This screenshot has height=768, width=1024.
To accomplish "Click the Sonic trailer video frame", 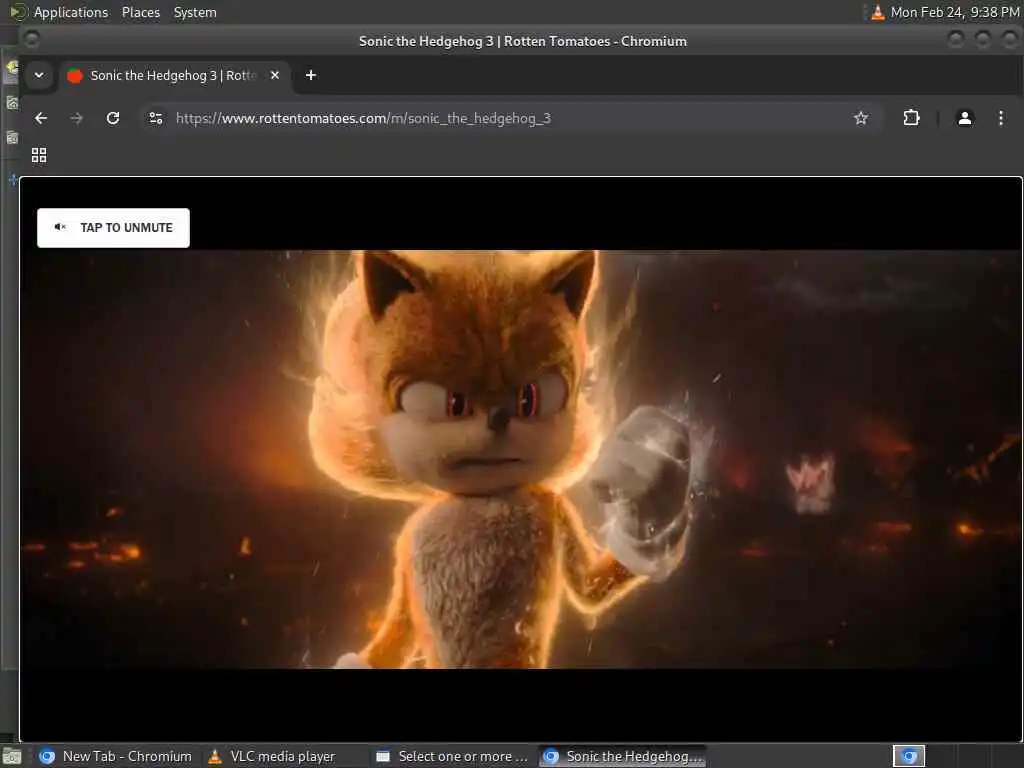I will click(520, 459).
